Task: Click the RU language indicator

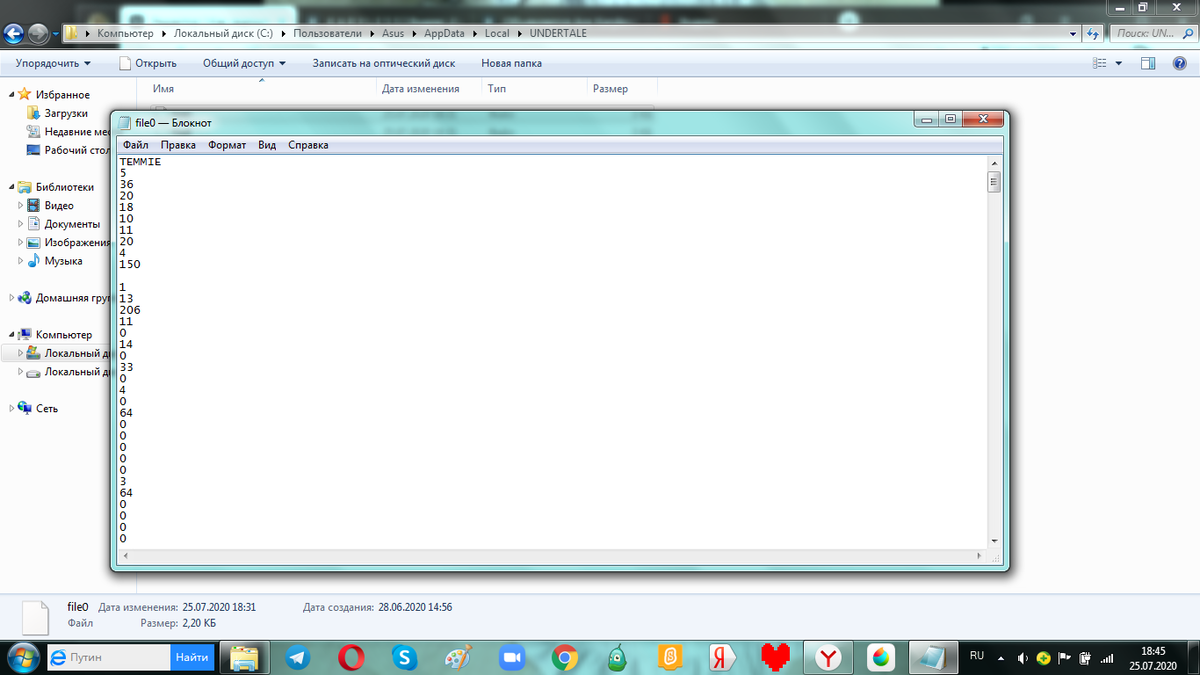Action: click(x=978, y=656)
